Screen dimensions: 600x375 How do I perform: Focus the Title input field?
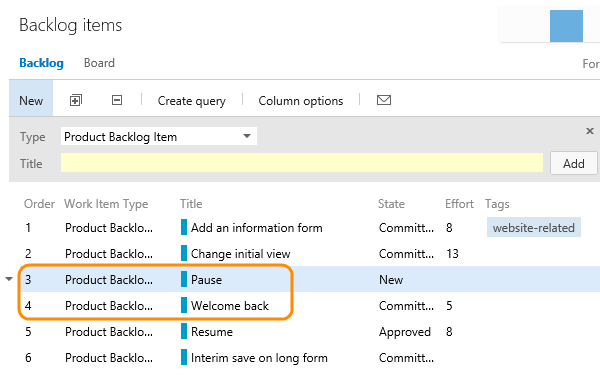(302, 163)
